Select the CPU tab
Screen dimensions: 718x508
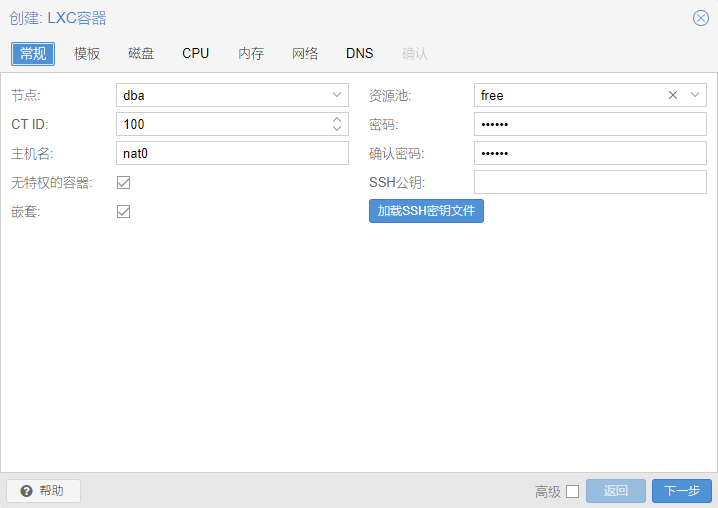pyautogui.click(x=196, y=53)
